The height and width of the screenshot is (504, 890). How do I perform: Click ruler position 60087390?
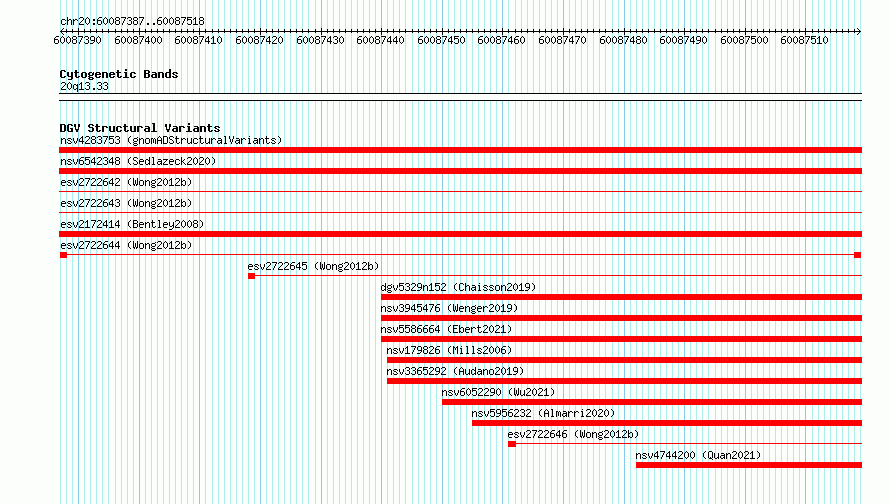78,40
